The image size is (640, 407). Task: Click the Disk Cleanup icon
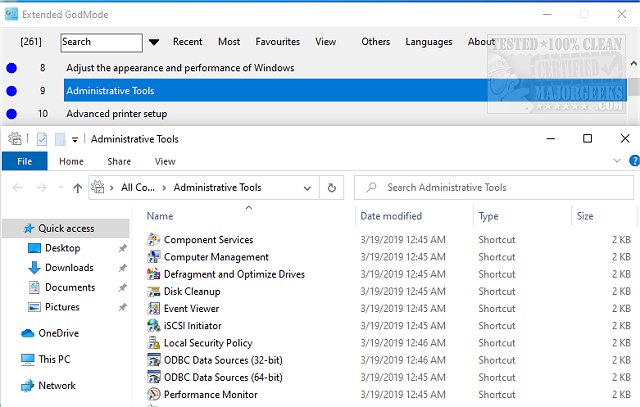click(x=154, y=292)
